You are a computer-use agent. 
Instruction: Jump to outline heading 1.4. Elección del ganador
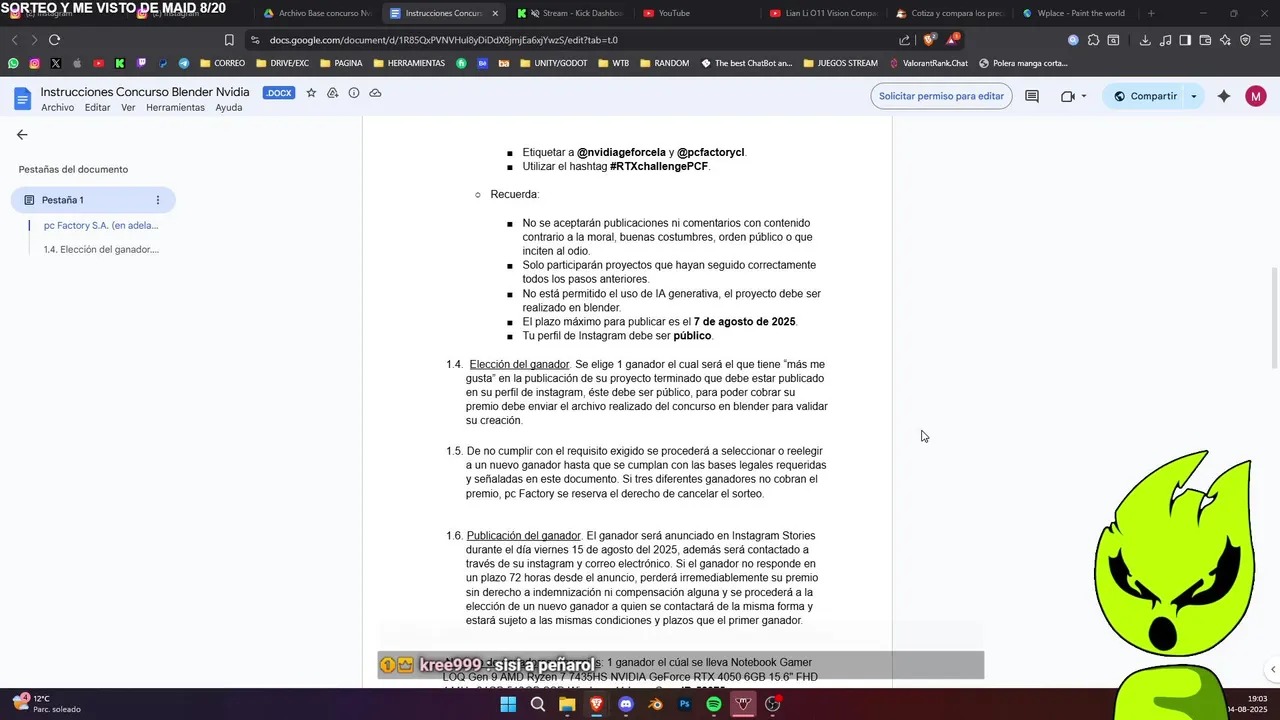(101, 249)
